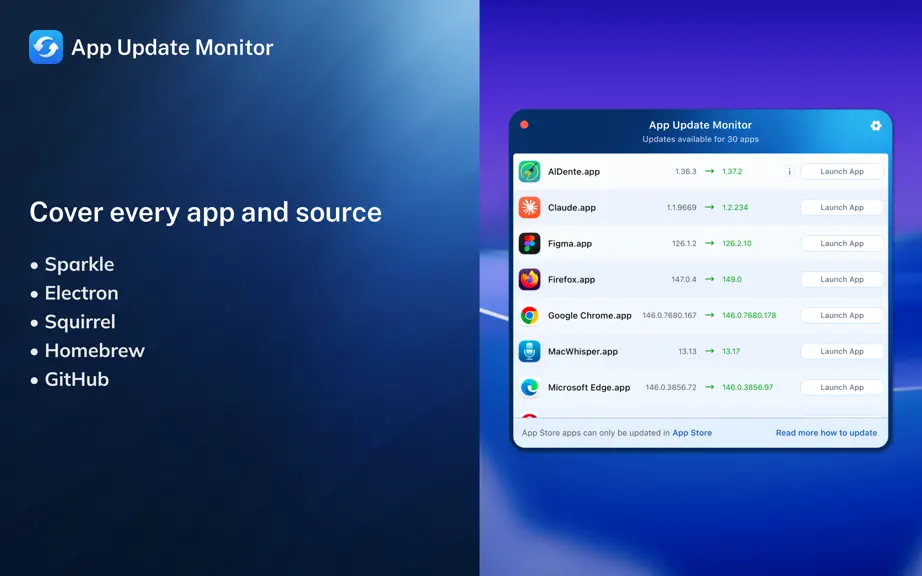Click 'Updates available for 30 apps' subtitle
This screenshot has height=576, width=922.
tap(700, 139)
